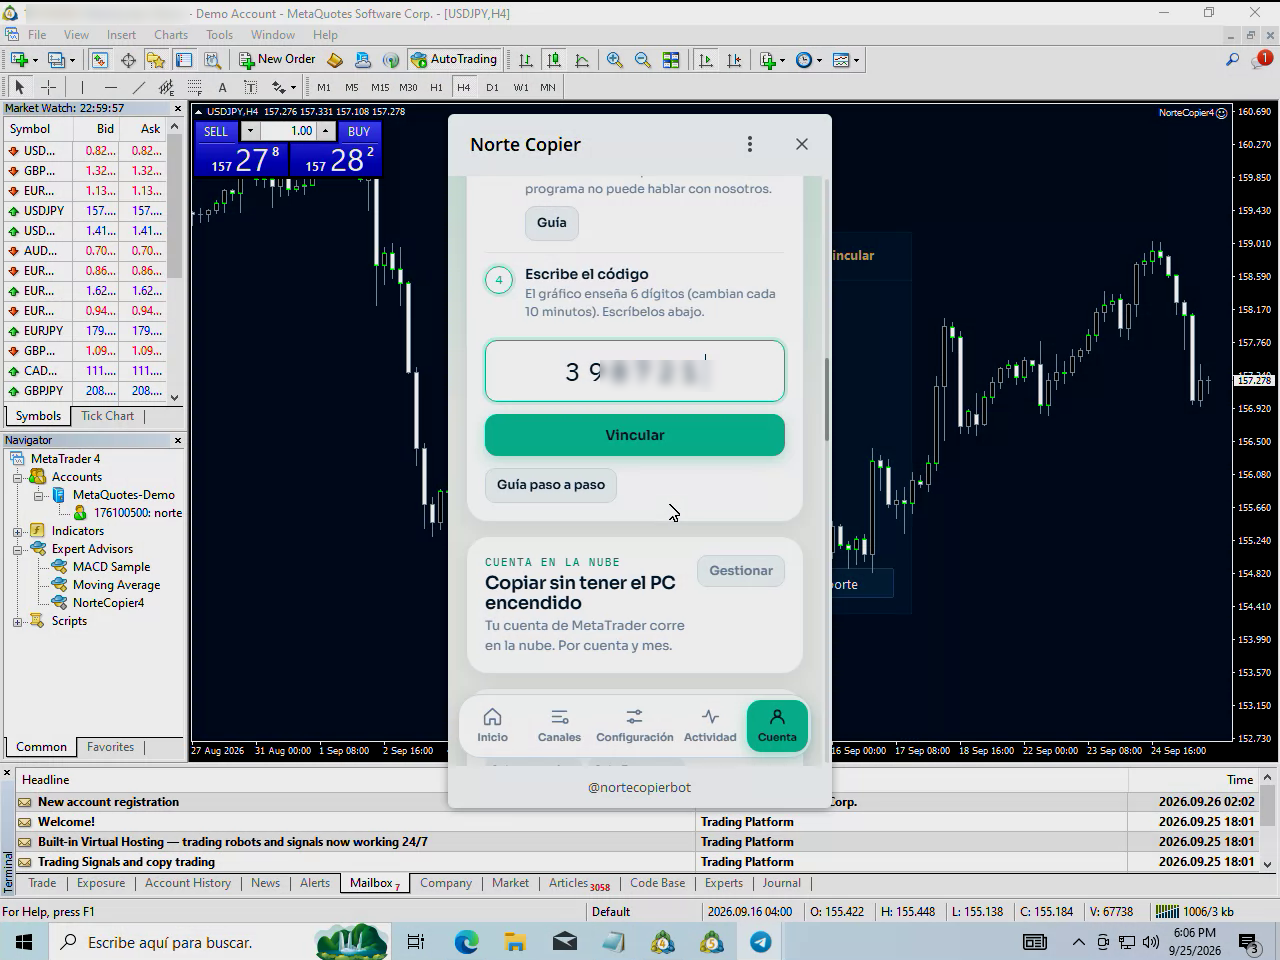The width and height of the screenshot is (1280, 960).
Task: Tile chart windows icon
Action: click(671, 60)
